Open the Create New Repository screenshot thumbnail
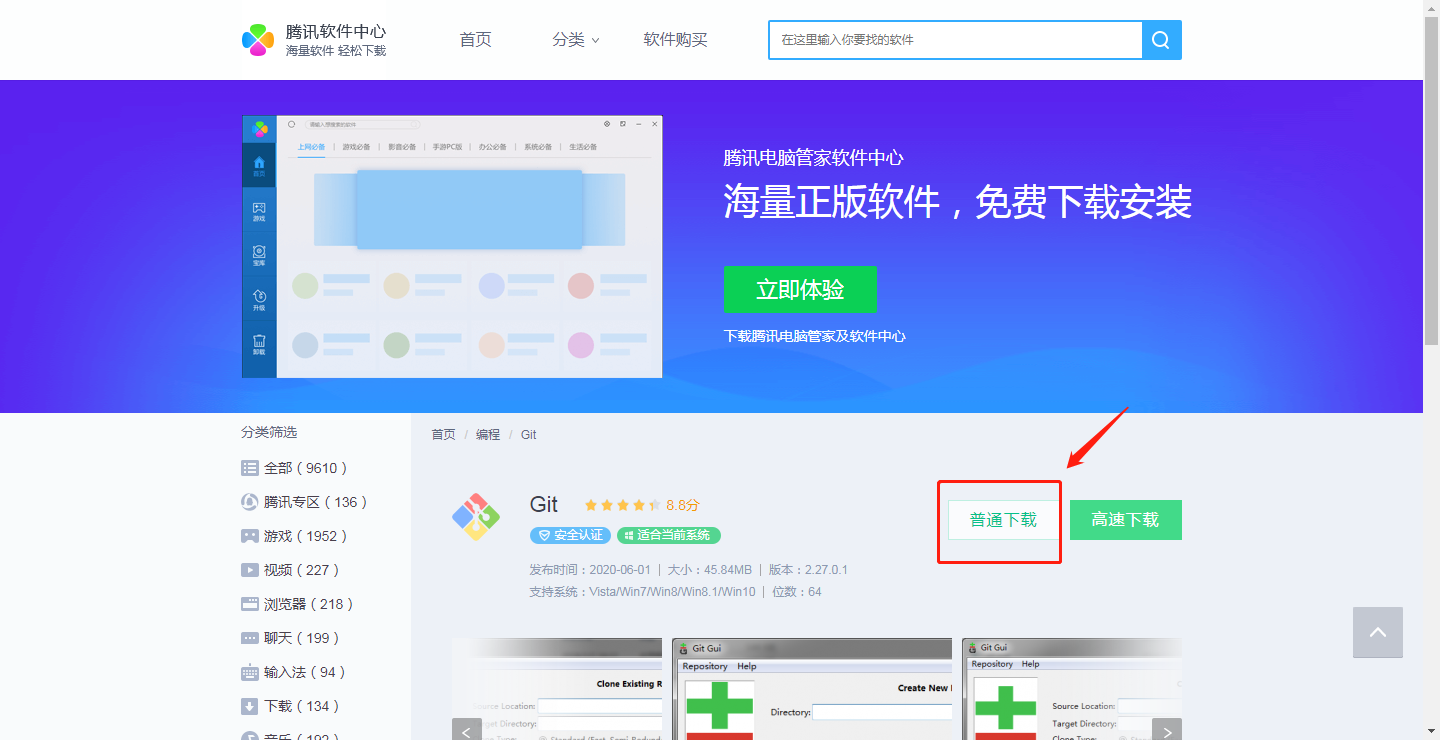 (x=812, y=689)
